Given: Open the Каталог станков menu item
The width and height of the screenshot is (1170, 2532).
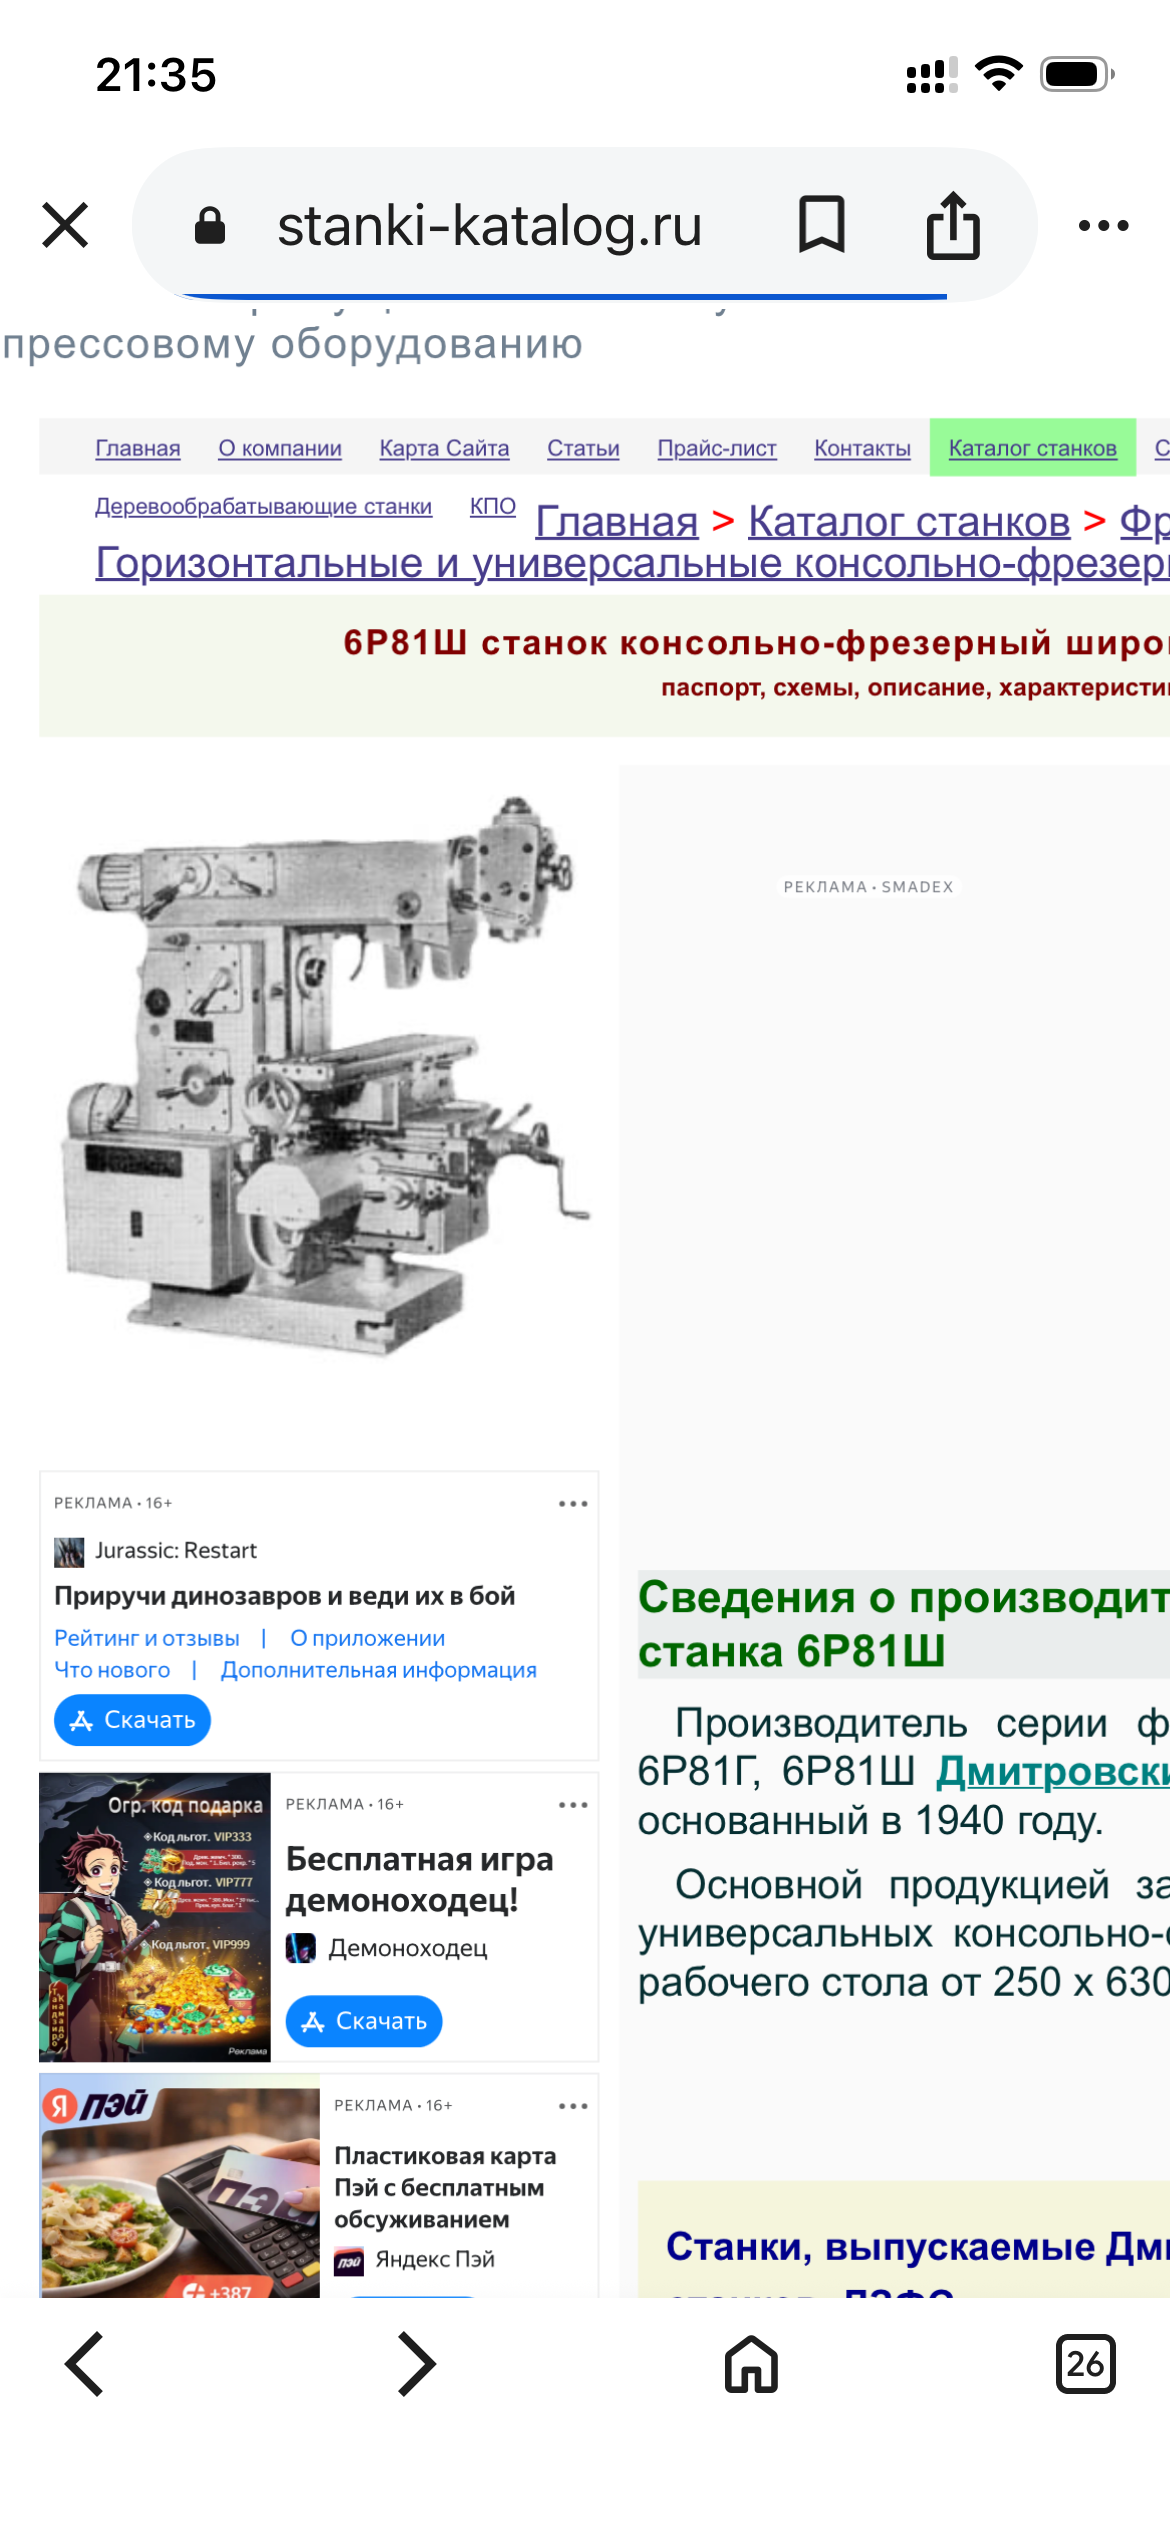Looking at the screenshot, I should (x=1032, y=448).
